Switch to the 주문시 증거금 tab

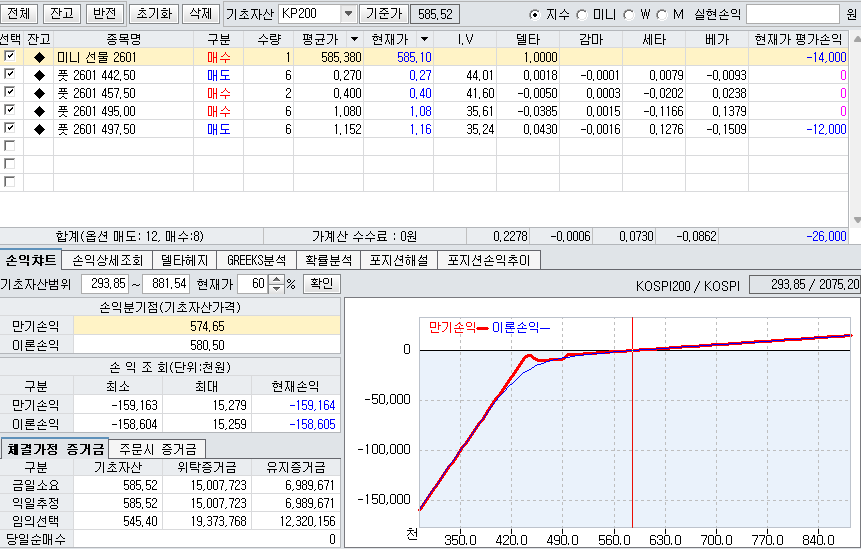(x=158, y=449)
